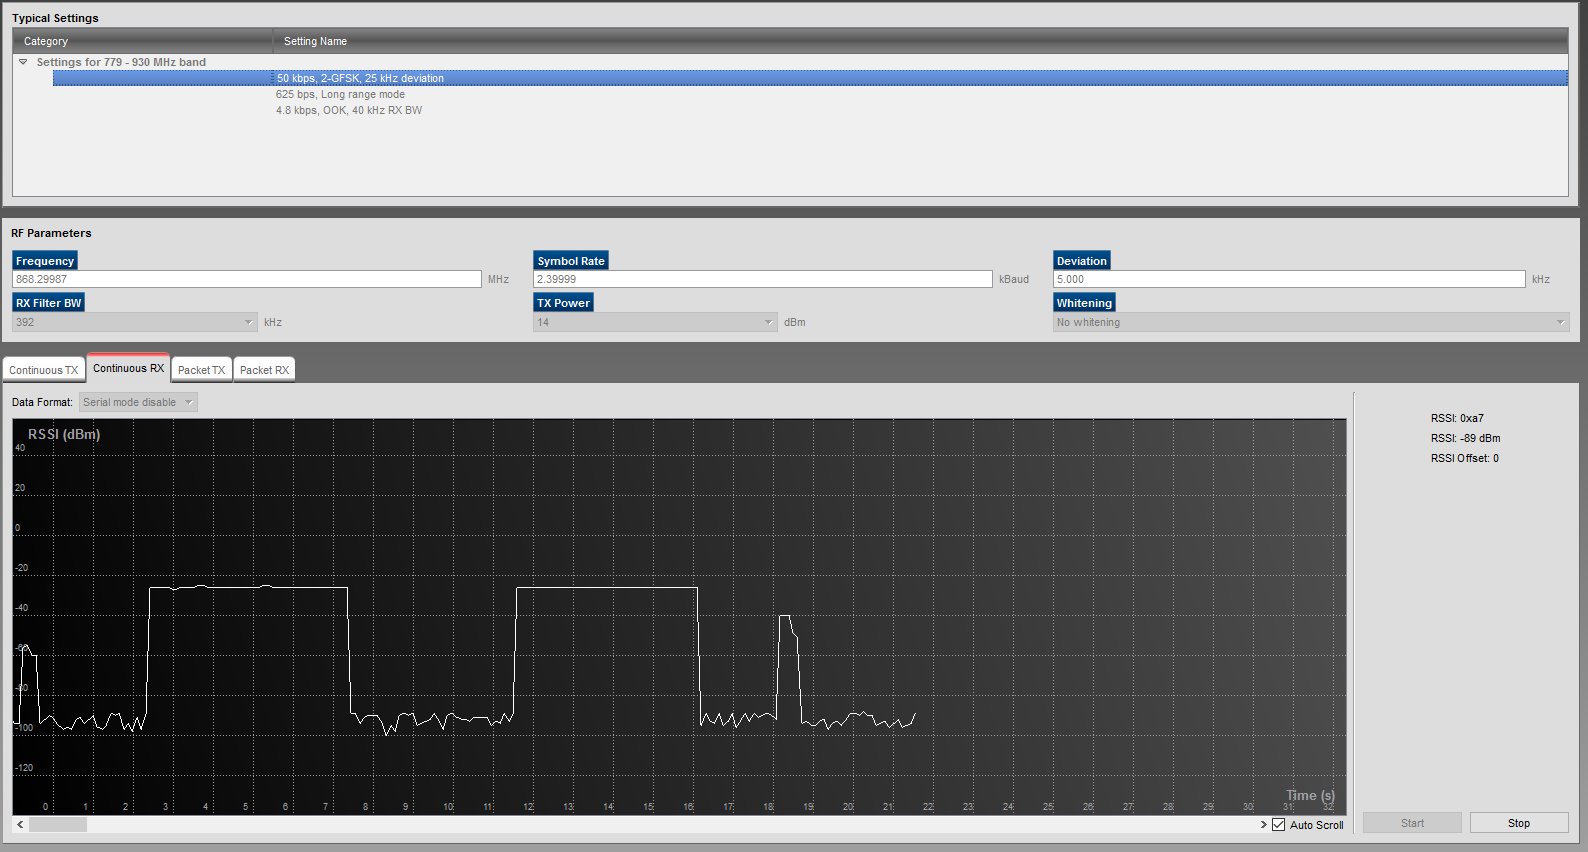Image resolution: width=1588 pixels, height=852 pixels.
Task: Select the 4.8 kbps, OOK, 40 kHz RX BW setting
Action: (349, 110)
